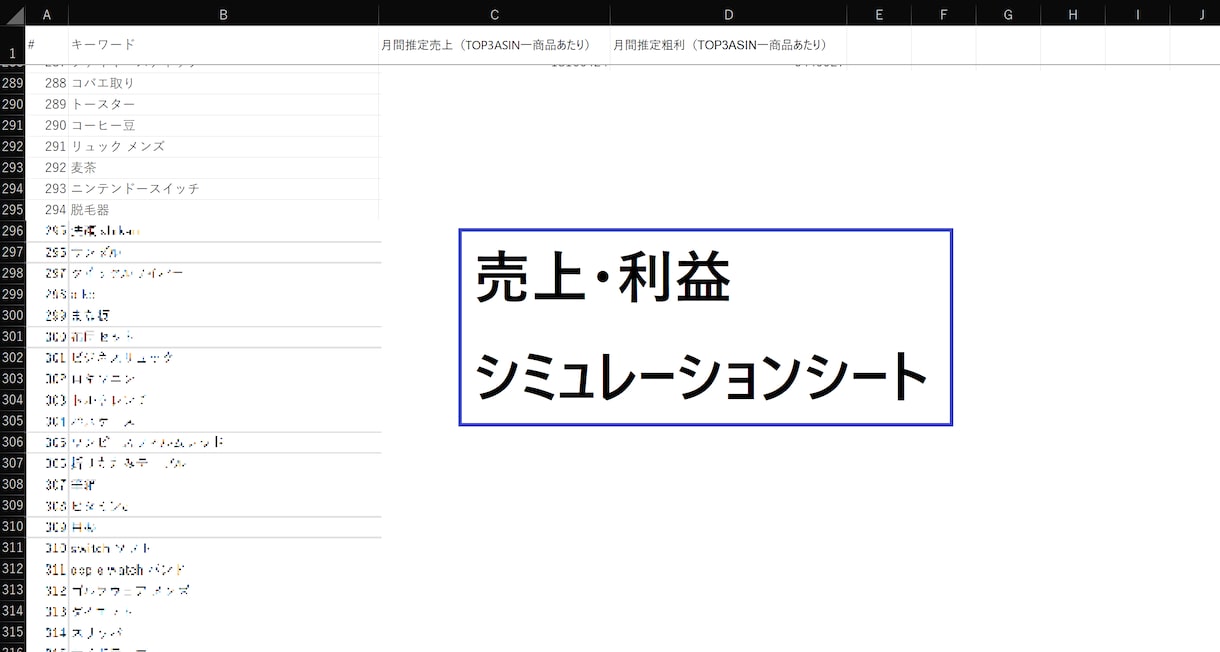Select the # cell beside 'トースター'
The width and height of the screenshot is (1220, 652).
point(47,104)
